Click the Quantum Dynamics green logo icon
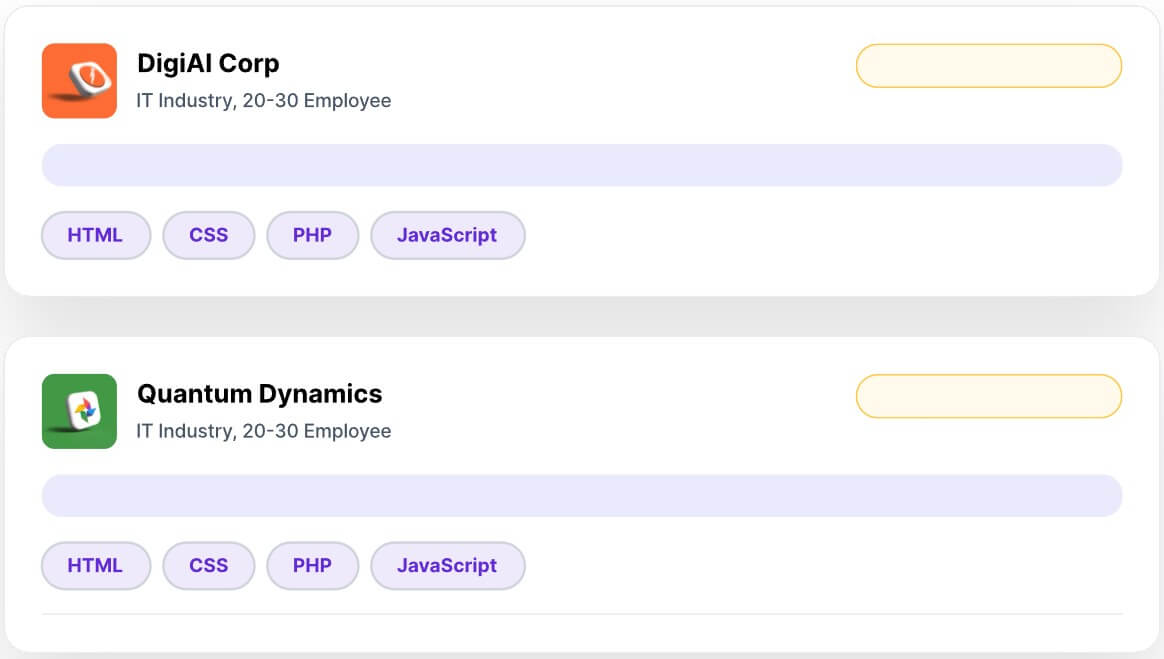The width and height of the screenshot is (1164, 659). (79, 411)
